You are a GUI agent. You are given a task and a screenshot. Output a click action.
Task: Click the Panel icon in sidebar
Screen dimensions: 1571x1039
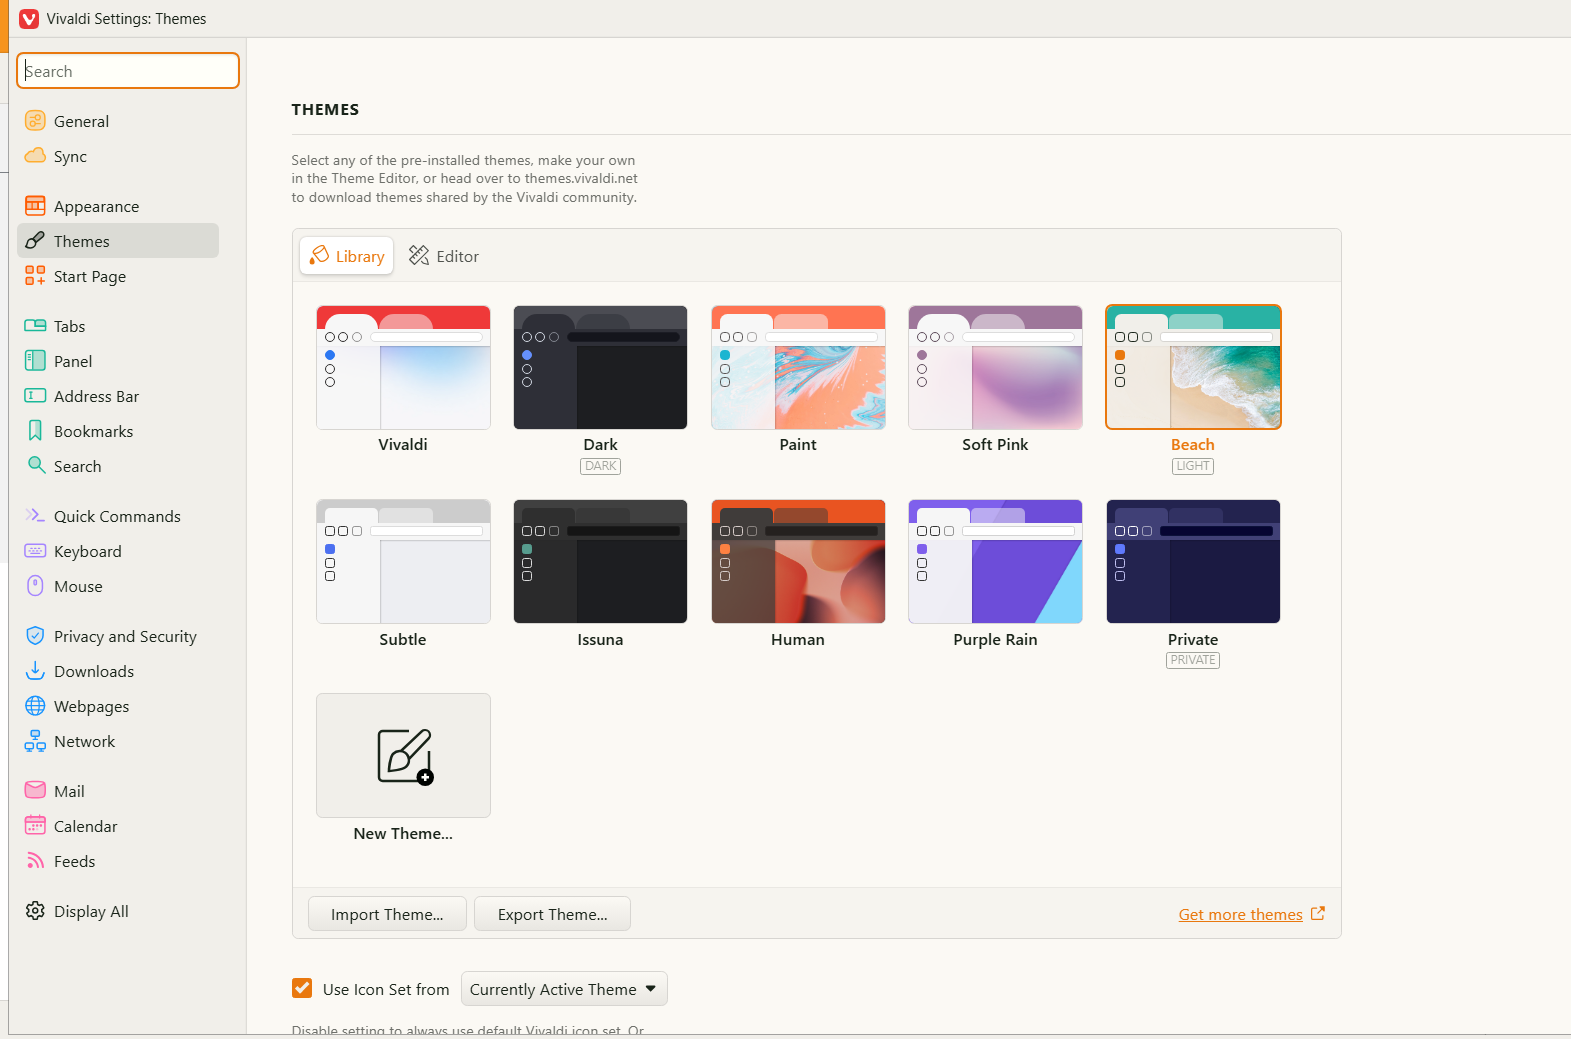(35, 361)
